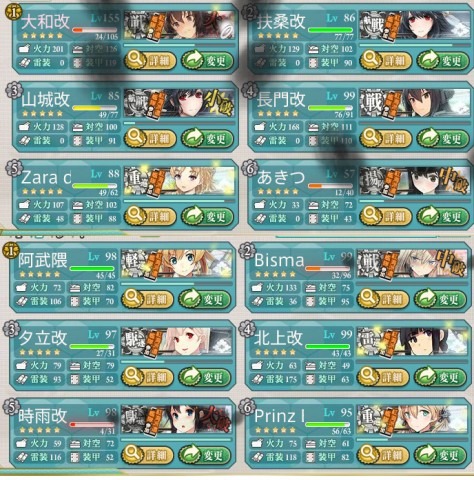Click あきつ change arrow icon
Screen dimensions: 474x480
pos(428,216)
